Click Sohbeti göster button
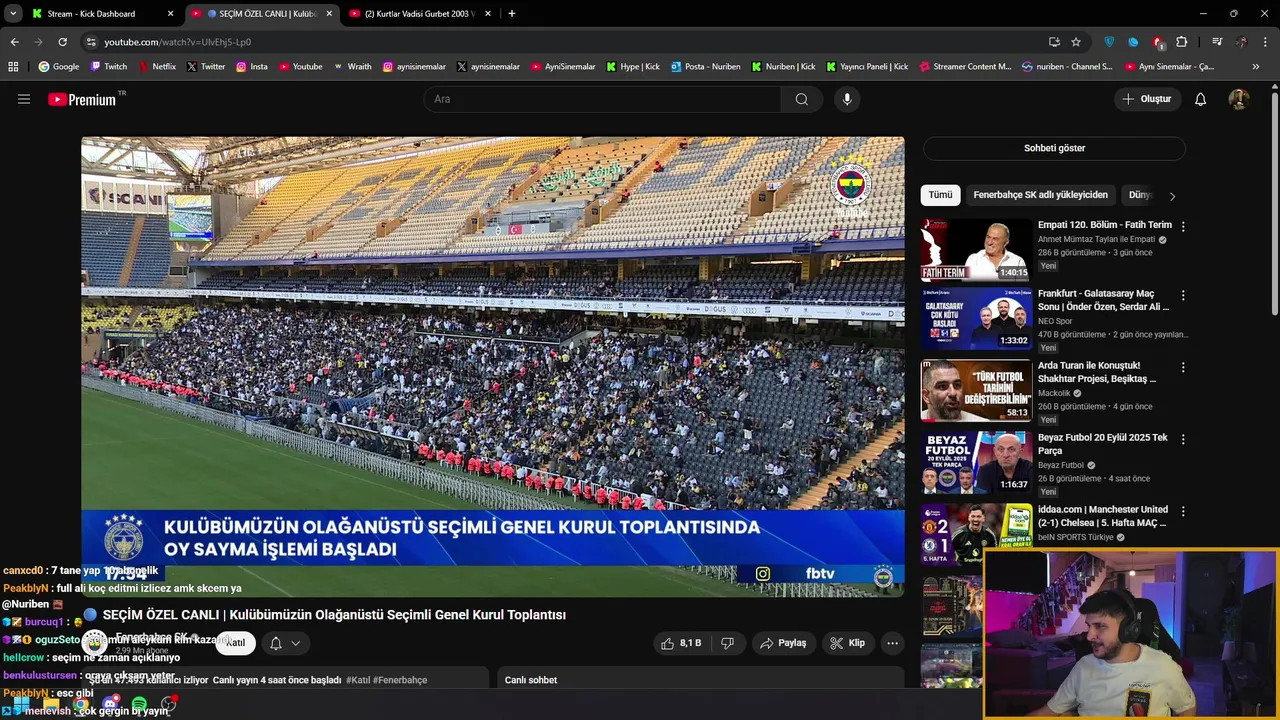This screenshot has width=1280, height=720. [x=1054, y=148]
